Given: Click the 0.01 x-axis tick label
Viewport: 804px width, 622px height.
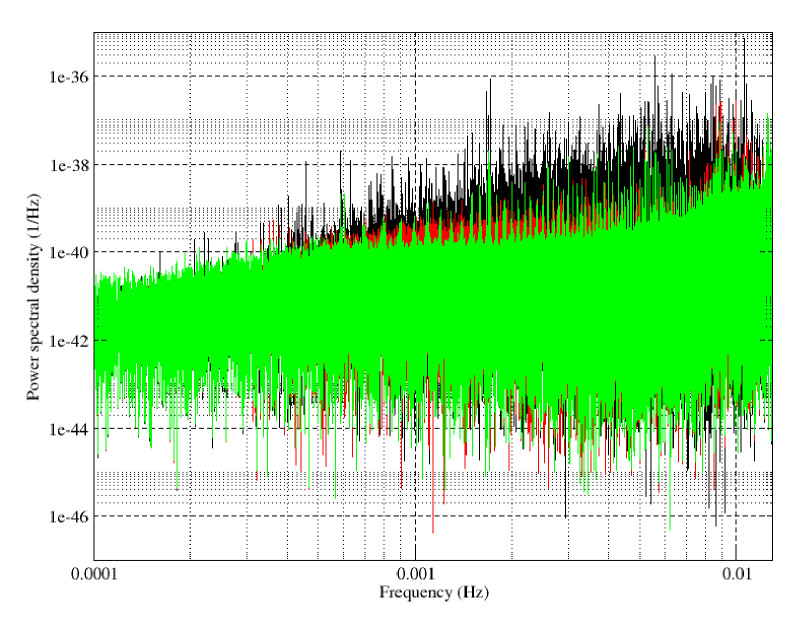Looking at the screenshot, I should pos(737,574).
